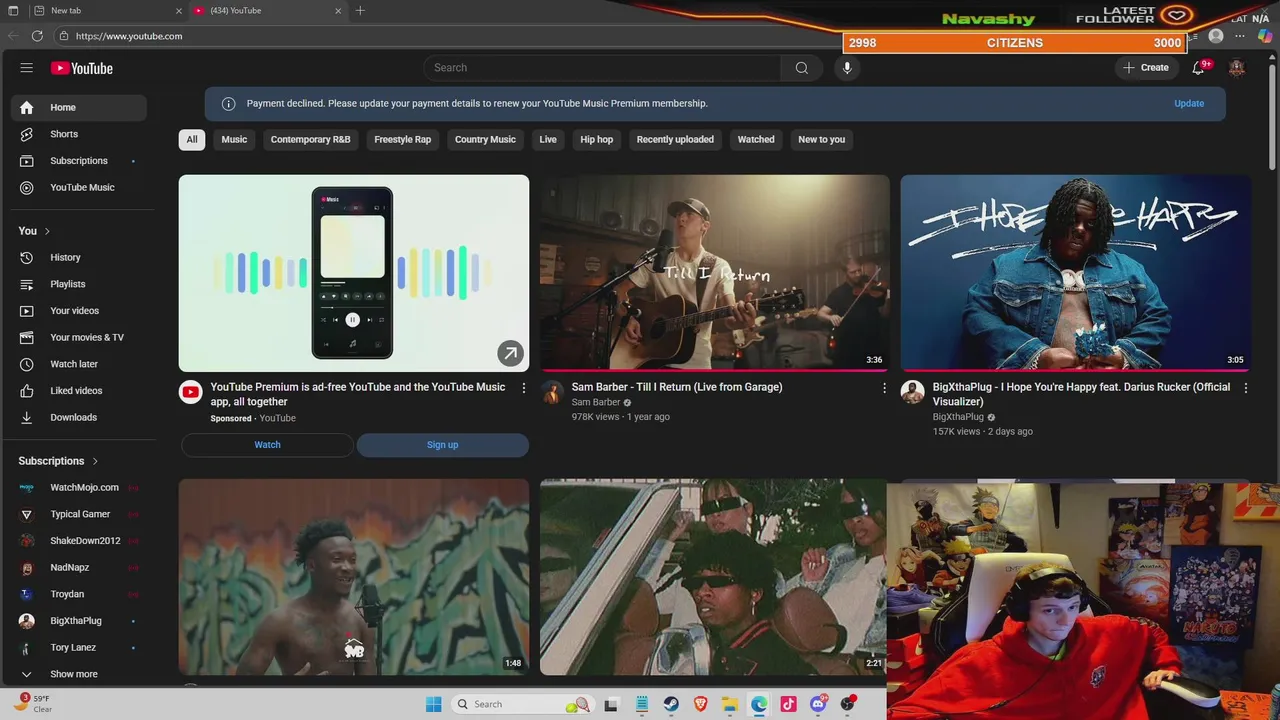
Task: Open Steam from the taskbar
Action: [671, 704]
